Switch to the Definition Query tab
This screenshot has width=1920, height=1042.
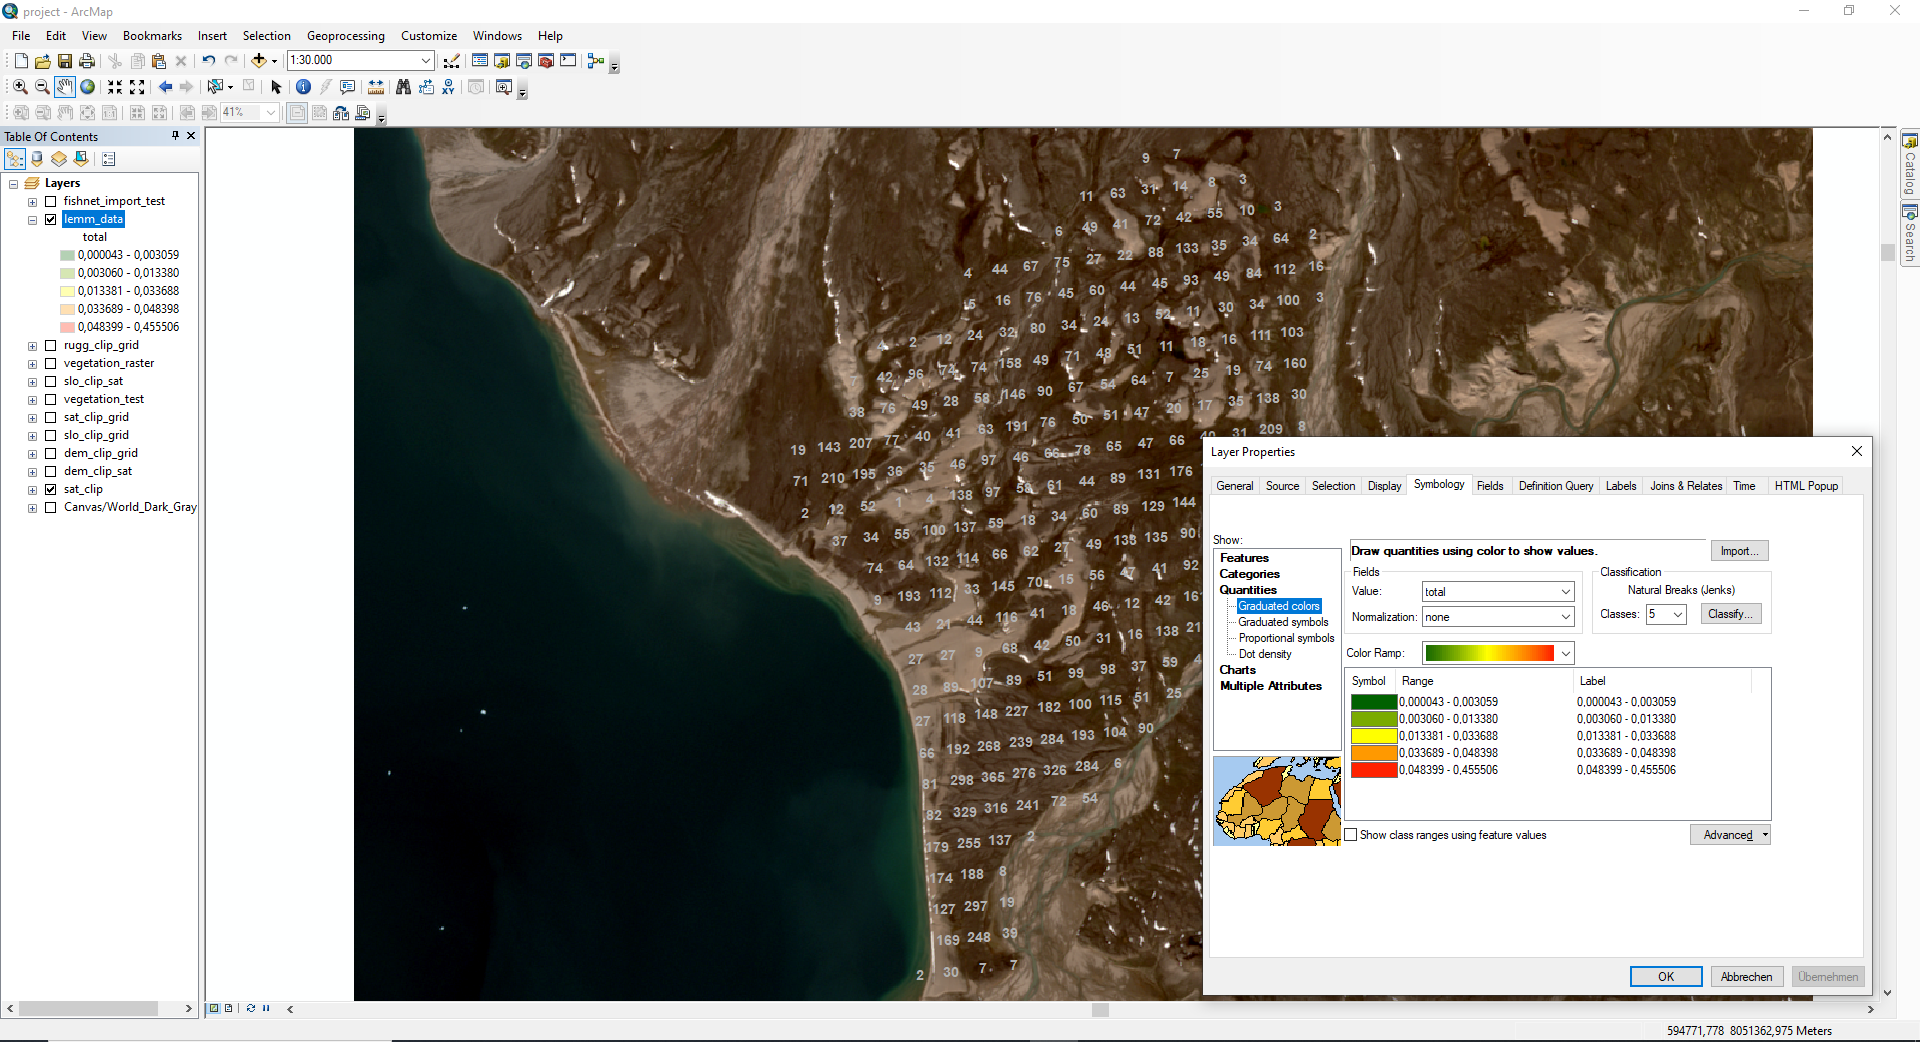[x=1556, y=486]
